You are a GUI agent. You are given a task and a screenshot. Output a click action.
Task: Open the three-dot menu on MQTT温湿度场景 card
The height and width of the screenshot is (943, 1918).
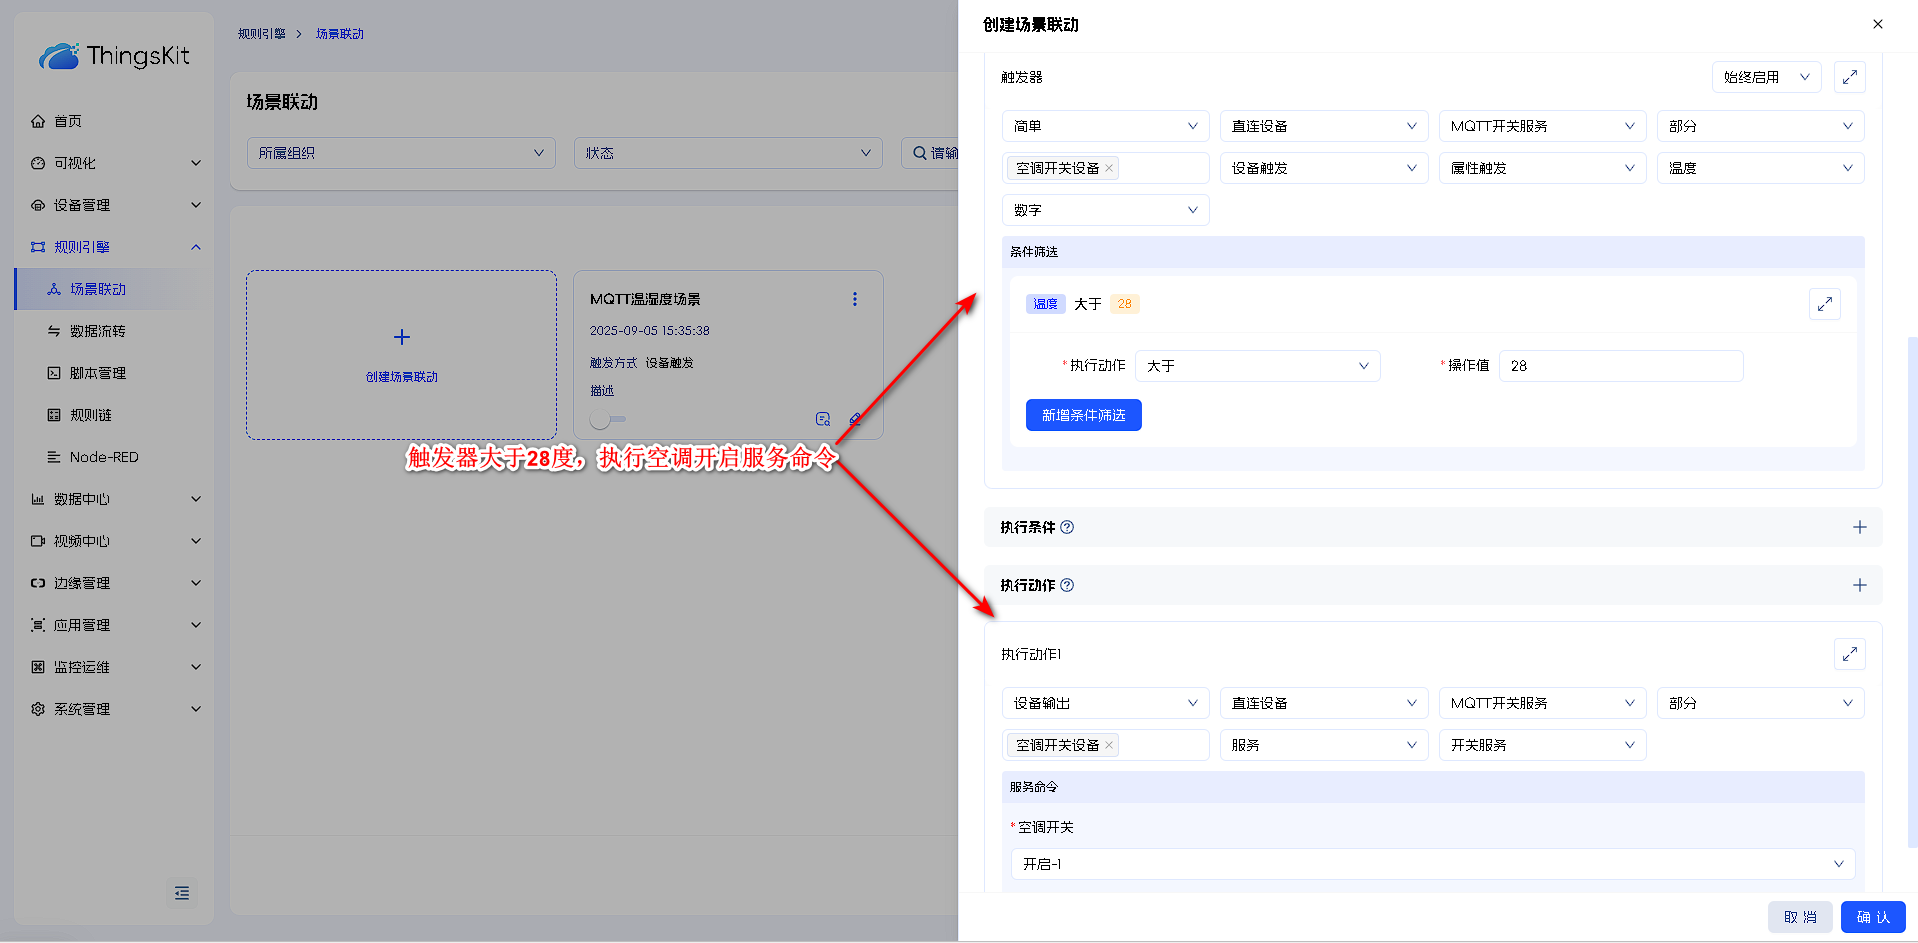[854, 299]
